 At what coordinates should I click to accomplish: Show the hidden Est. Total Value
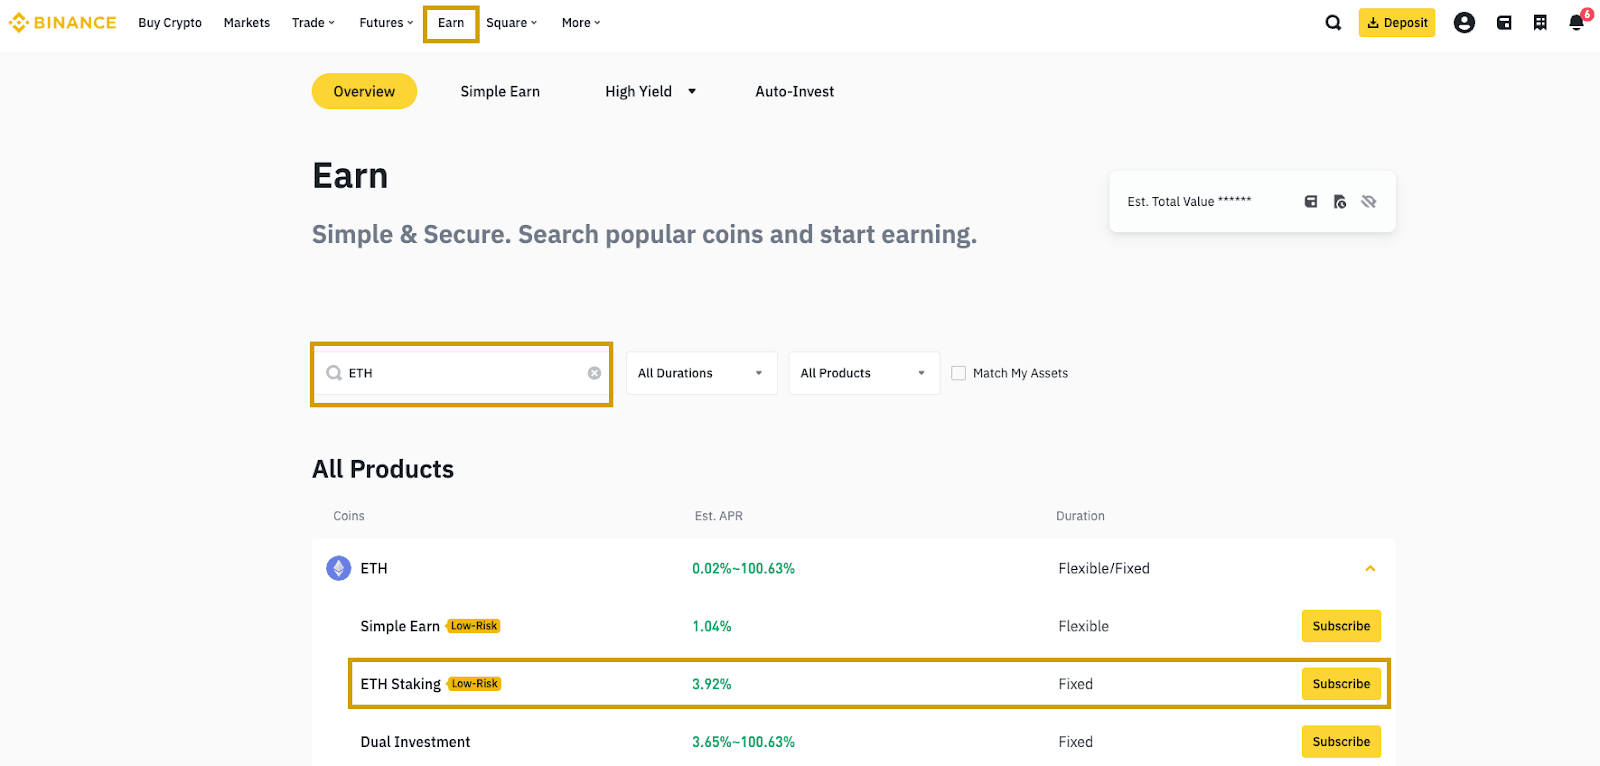click(1369, 202)
